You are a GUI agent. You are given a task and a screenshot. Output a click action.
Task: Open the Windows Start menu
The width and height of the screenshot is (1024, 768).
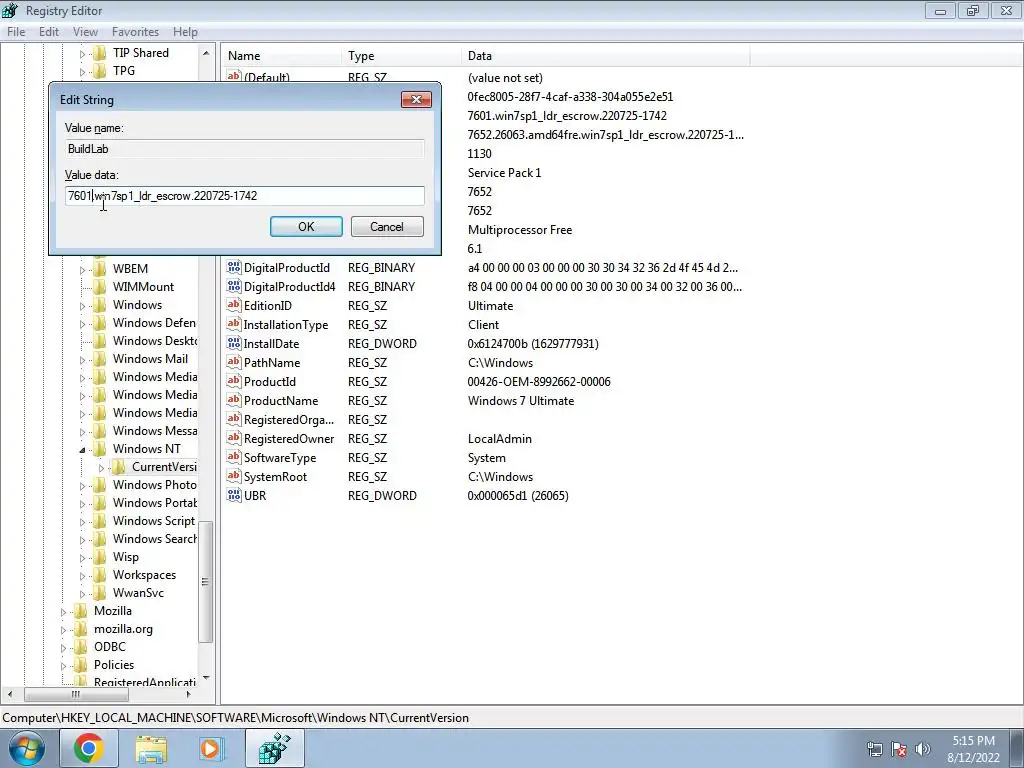26,748
